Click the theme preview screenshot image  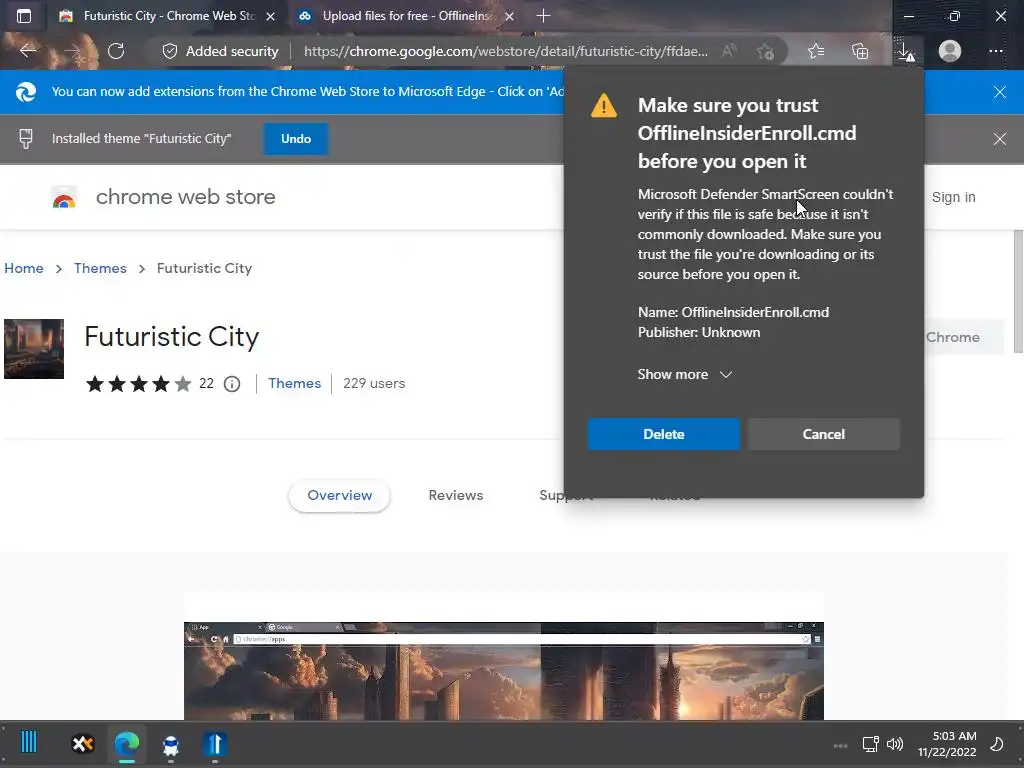pyautogui.click(x=504, y=671)
